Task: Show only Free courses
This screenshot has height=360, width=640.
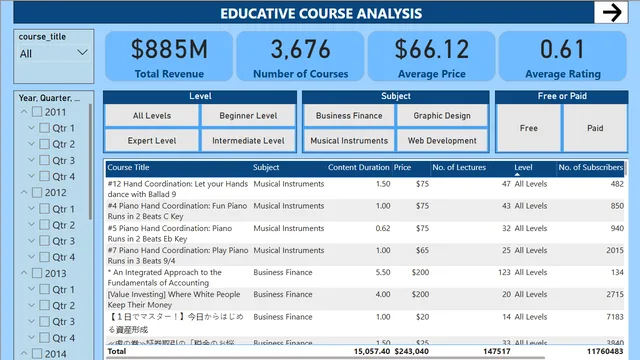Action: (x=529, y=128)
